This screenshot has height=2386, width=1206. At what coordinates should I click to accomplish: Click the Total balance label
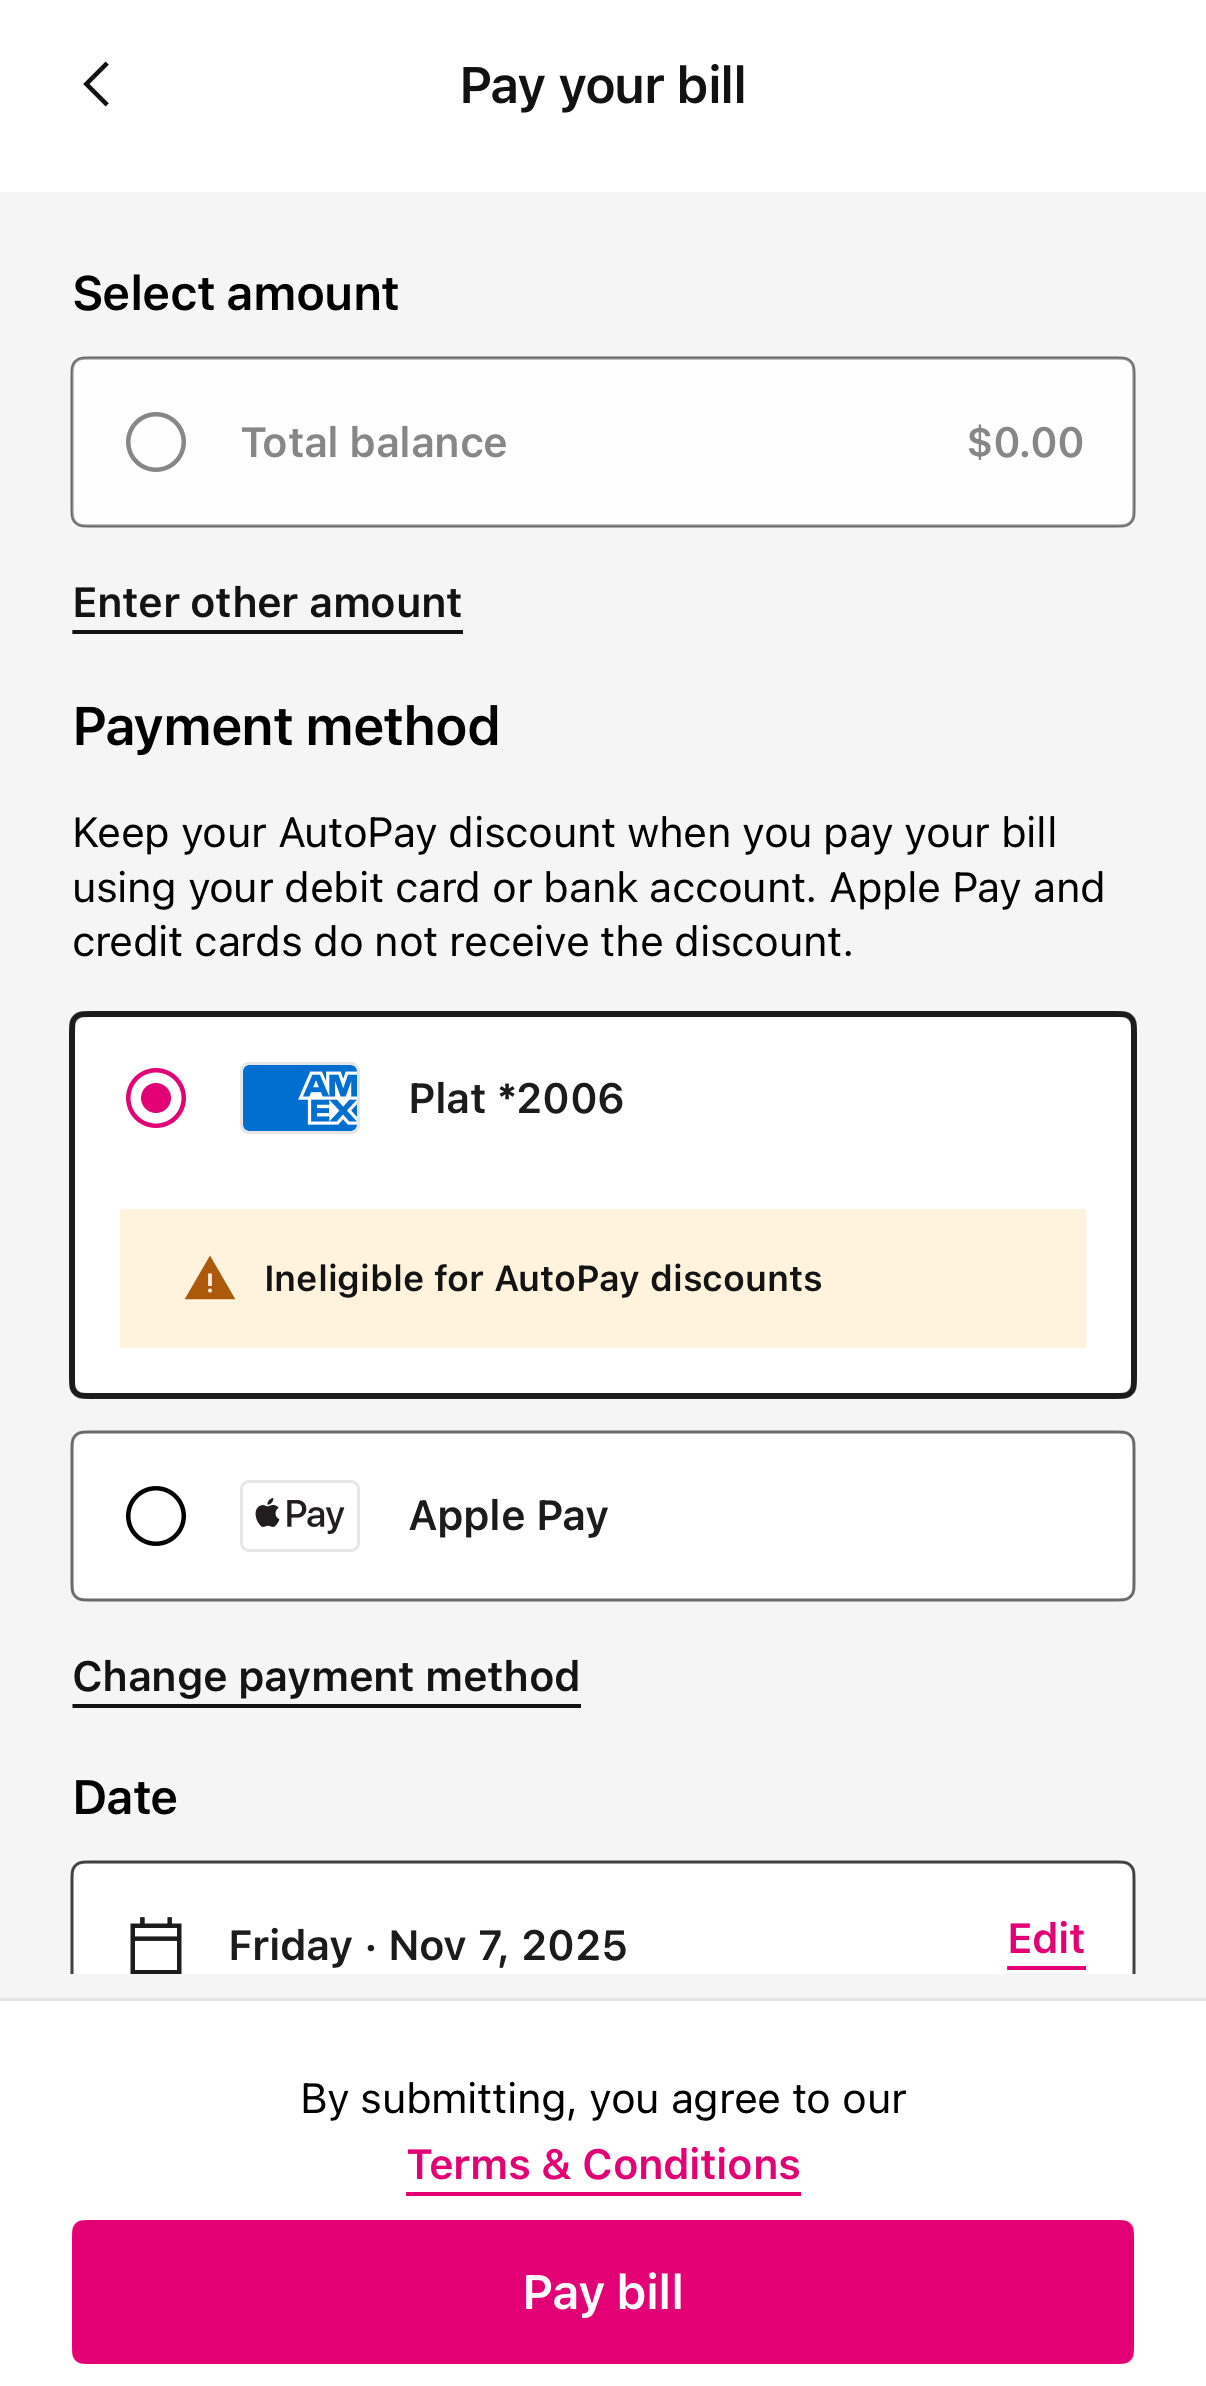tap(374, 442)
